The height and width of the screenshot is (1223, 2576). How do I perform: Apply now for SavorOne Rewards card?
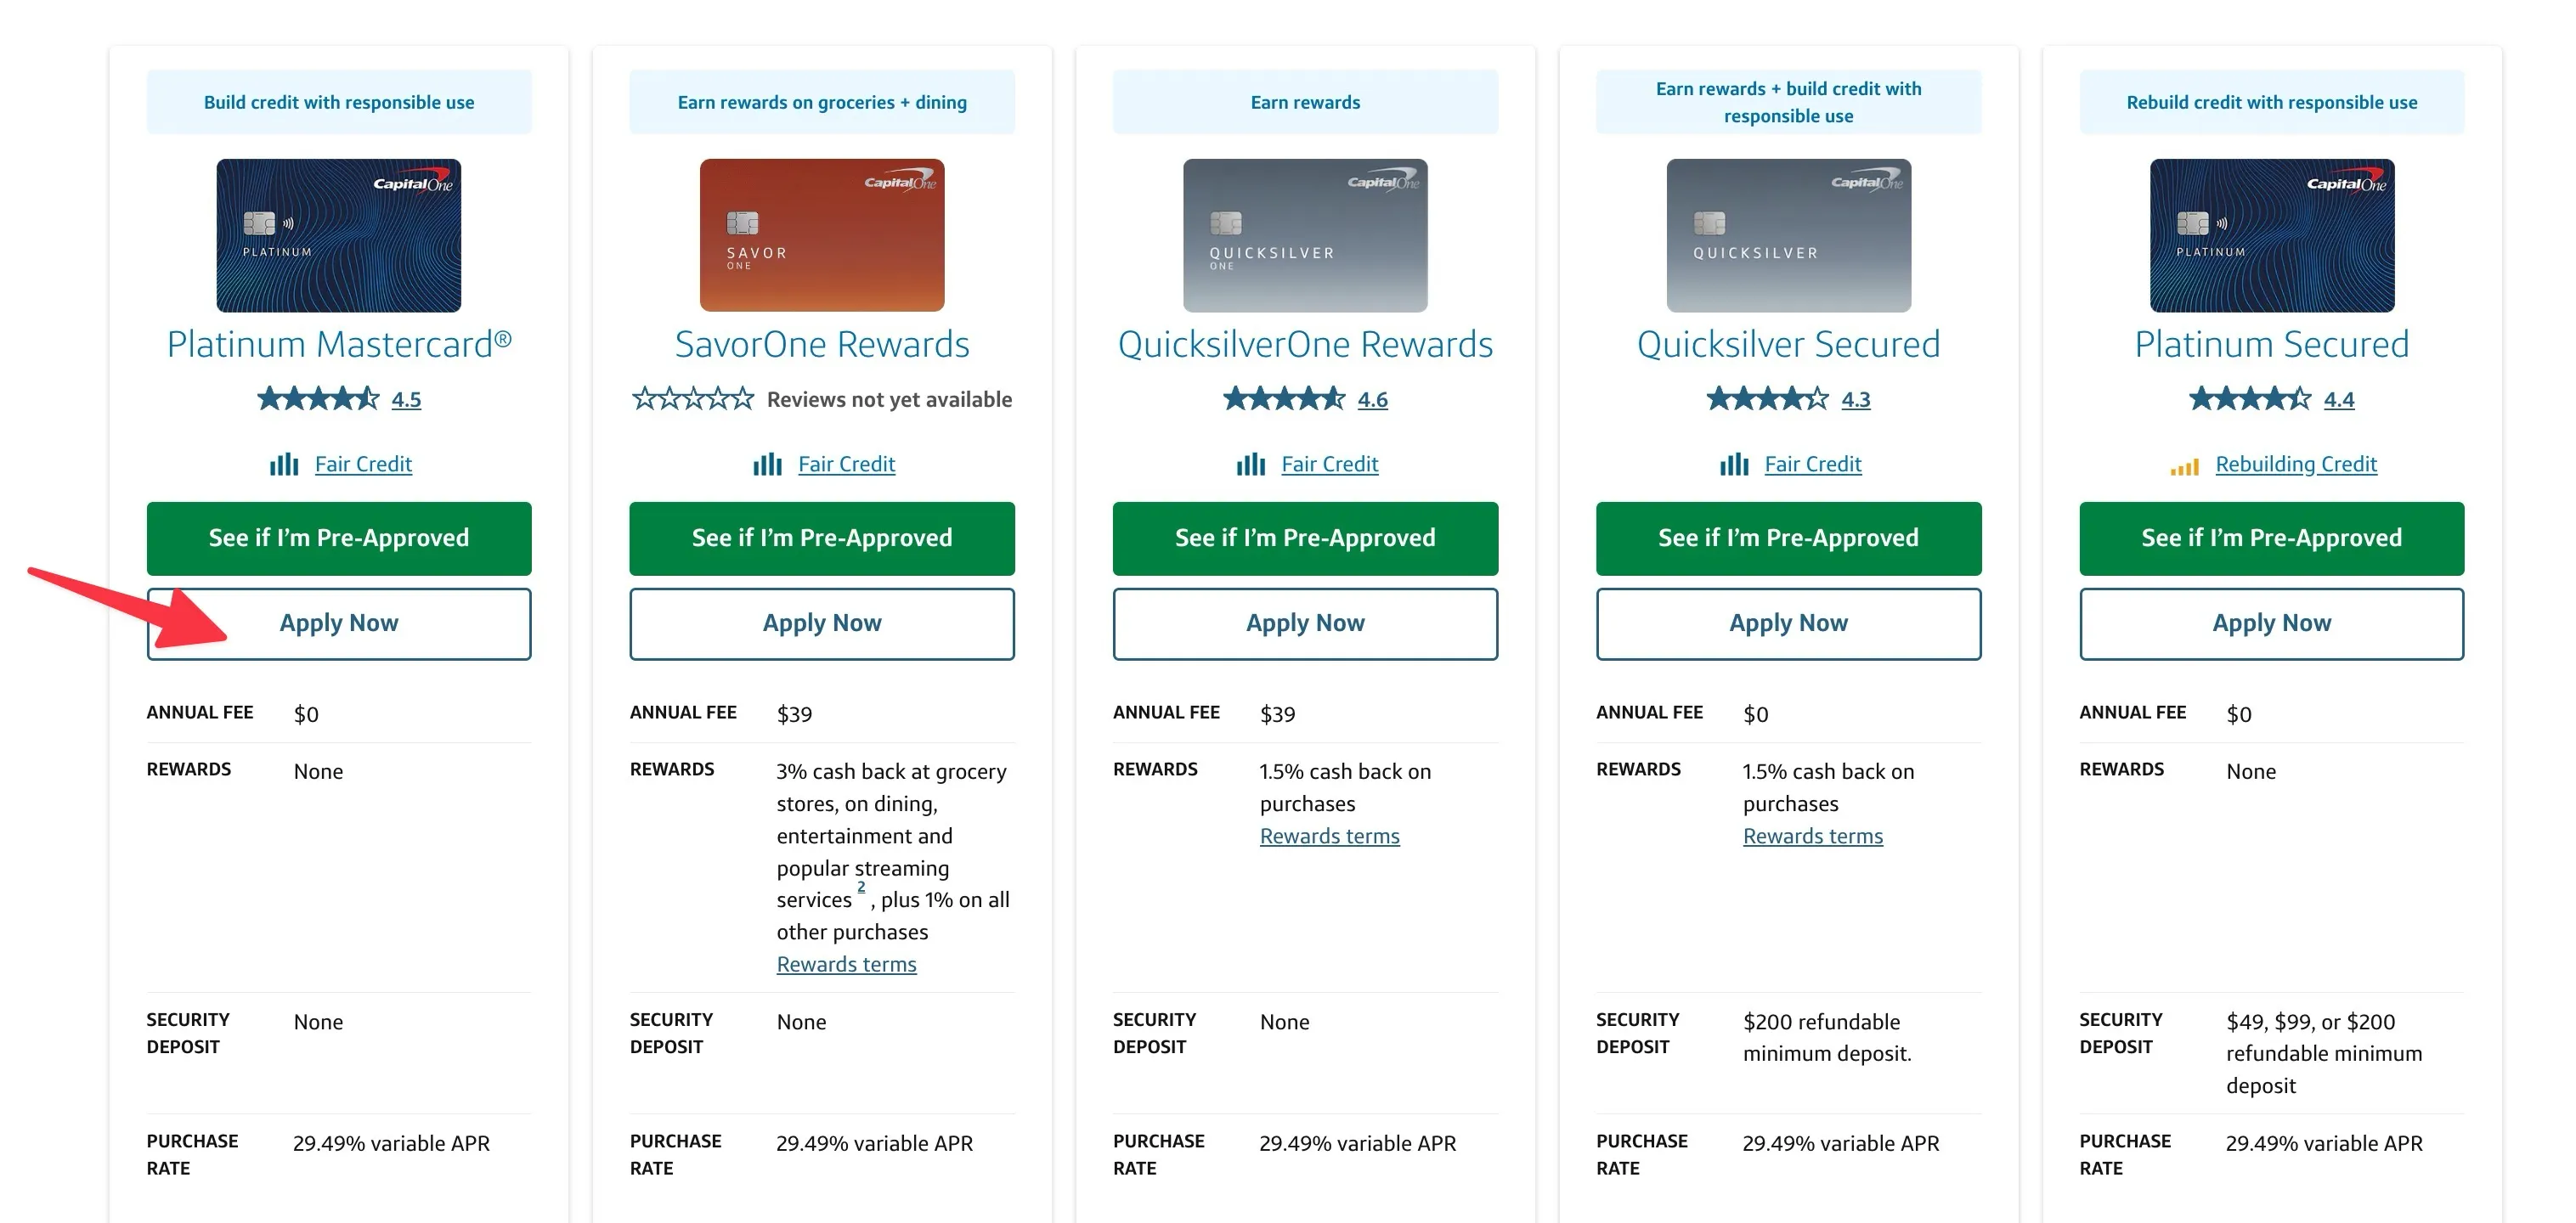click(822, 623)
